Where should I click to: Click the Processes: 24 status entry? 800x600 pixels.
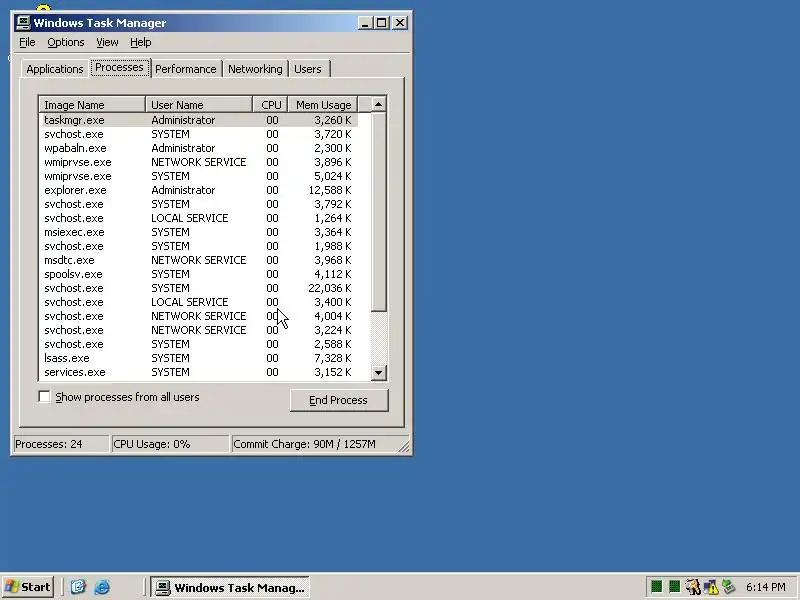(x=61, y=444)
